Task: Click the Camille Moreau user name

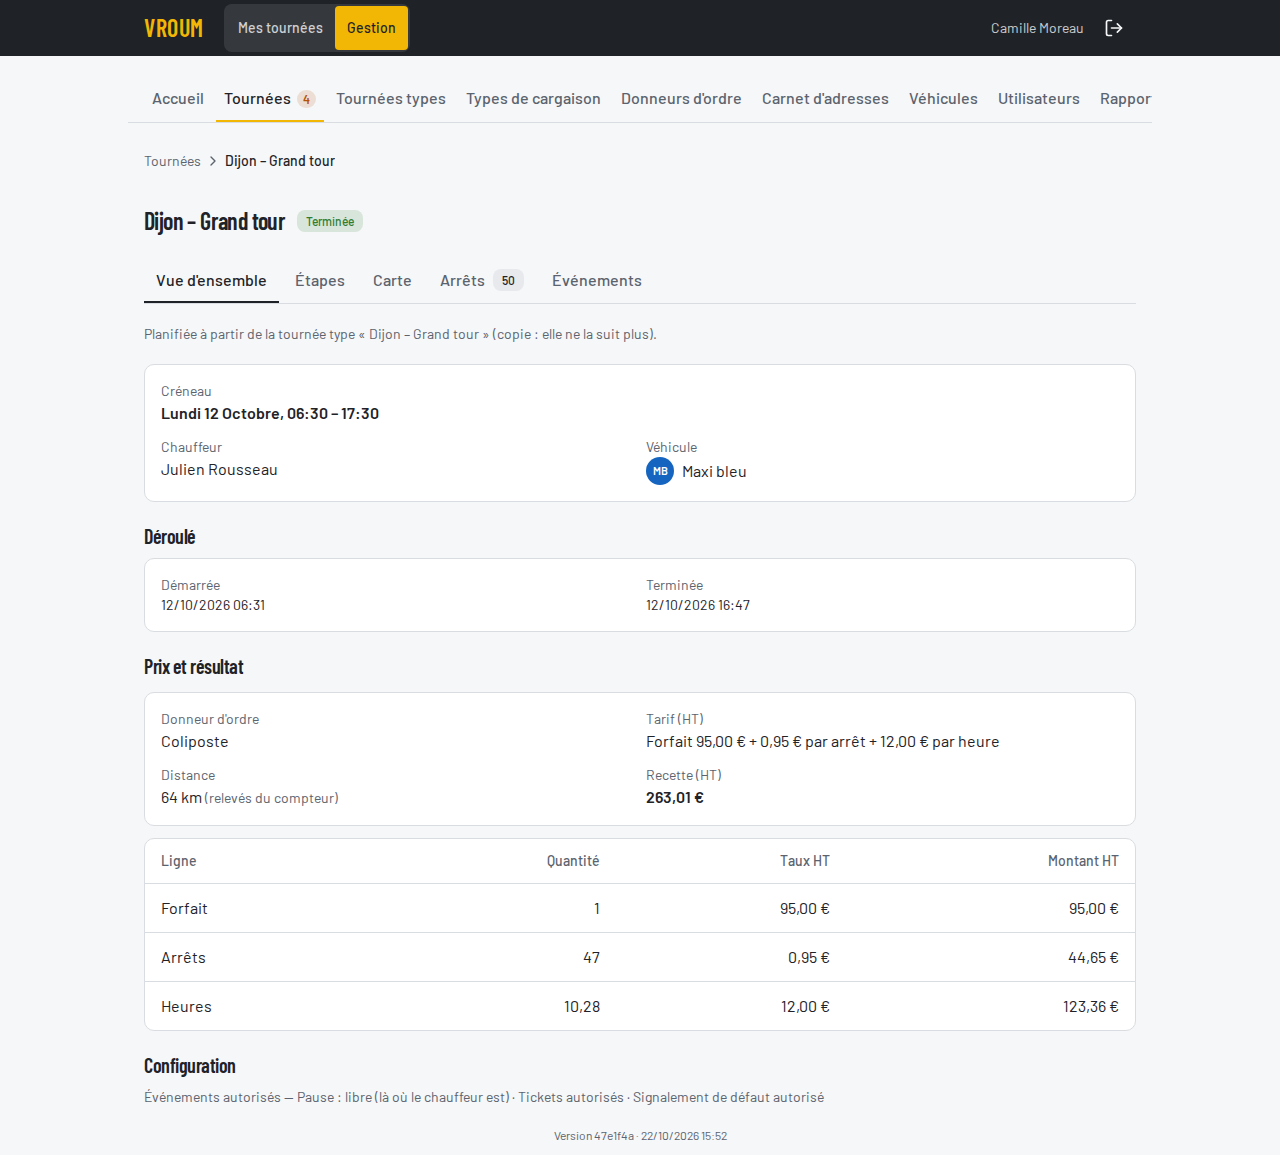Action: (x=1037, y=28)
